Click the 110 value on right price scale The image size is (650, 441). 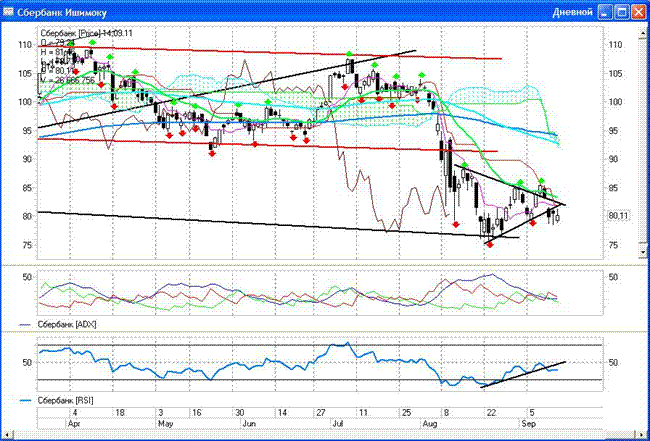[616, 45]
